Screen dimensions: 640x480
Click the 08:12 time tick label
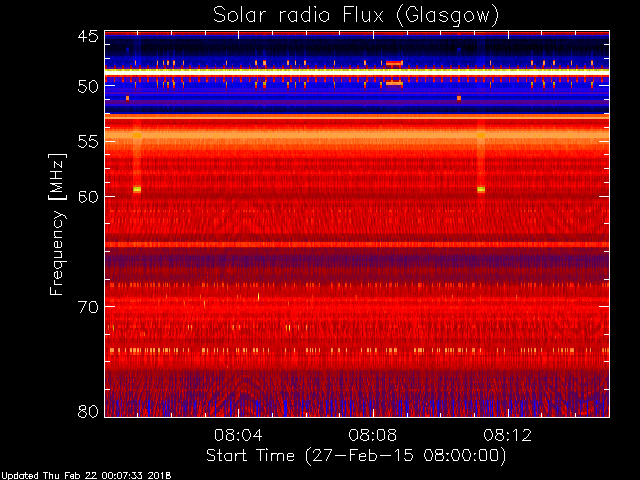[508, 435]
